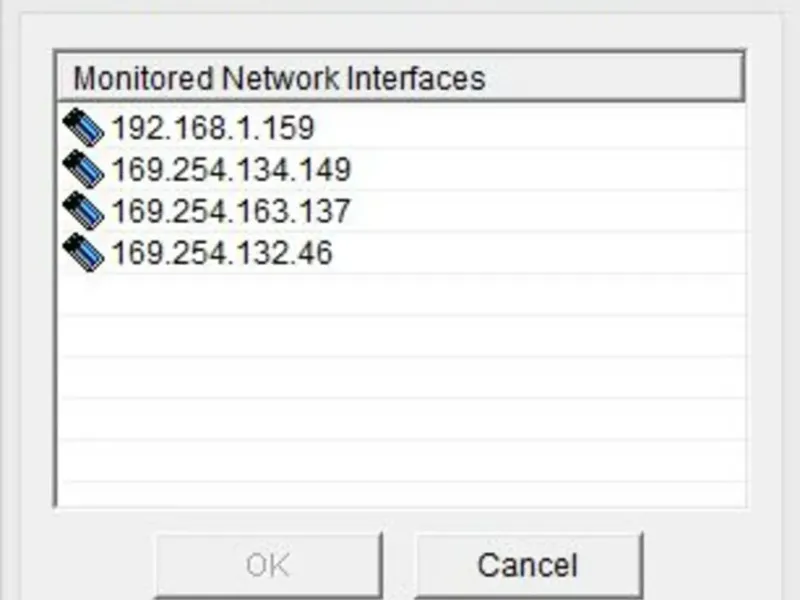Click the first empty row below 169.254.132.46

pos(400,295)
